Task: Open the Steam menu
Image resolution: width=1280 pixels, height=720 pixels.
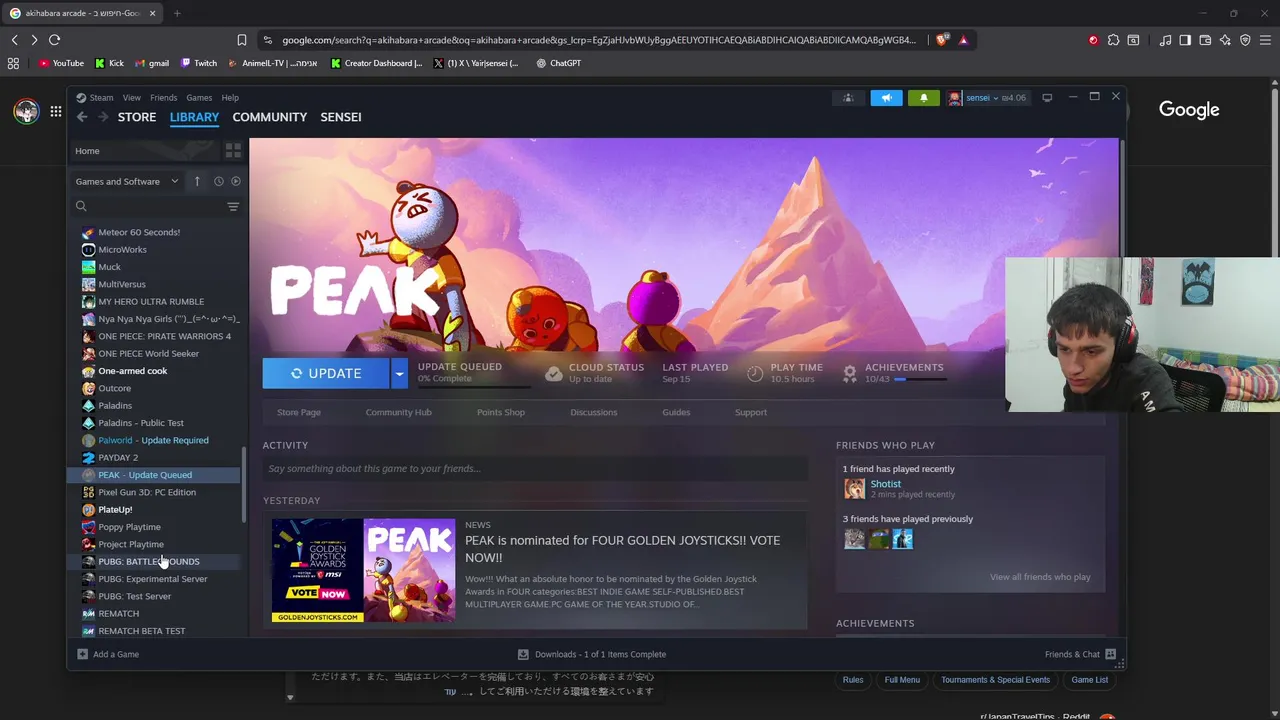Action: 101,98
